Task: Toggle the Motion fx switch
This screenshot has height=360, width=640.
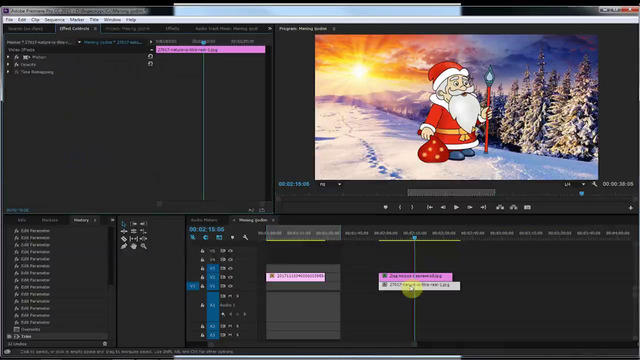Action: 16,57
